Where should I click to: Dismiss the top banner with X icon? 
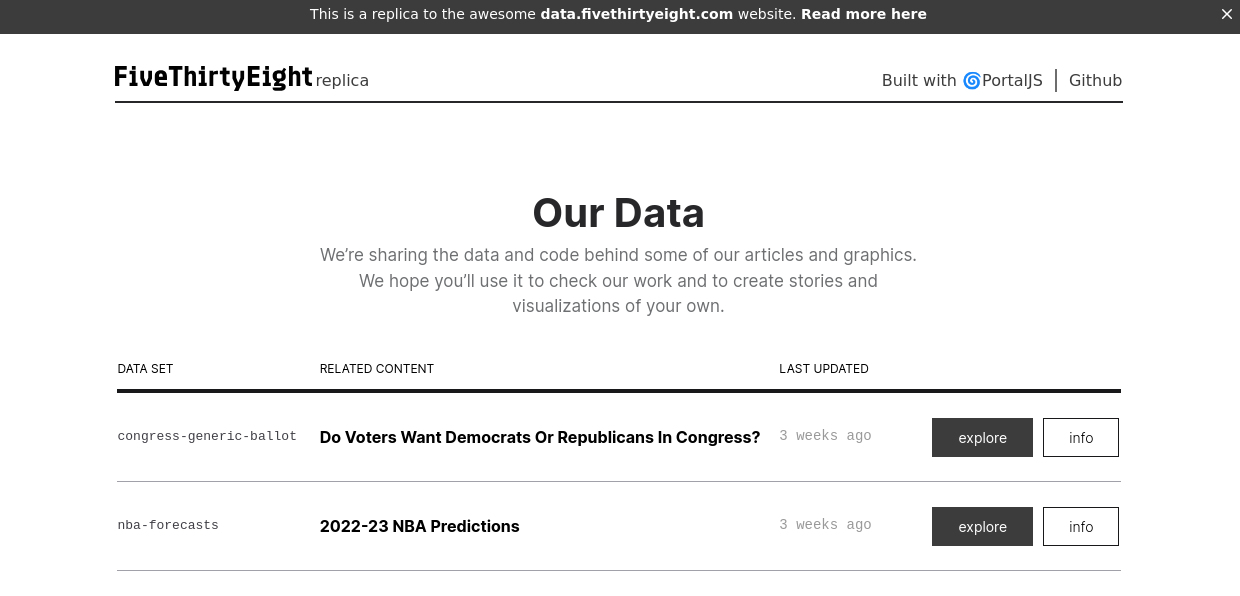[x=1227, y=14]
